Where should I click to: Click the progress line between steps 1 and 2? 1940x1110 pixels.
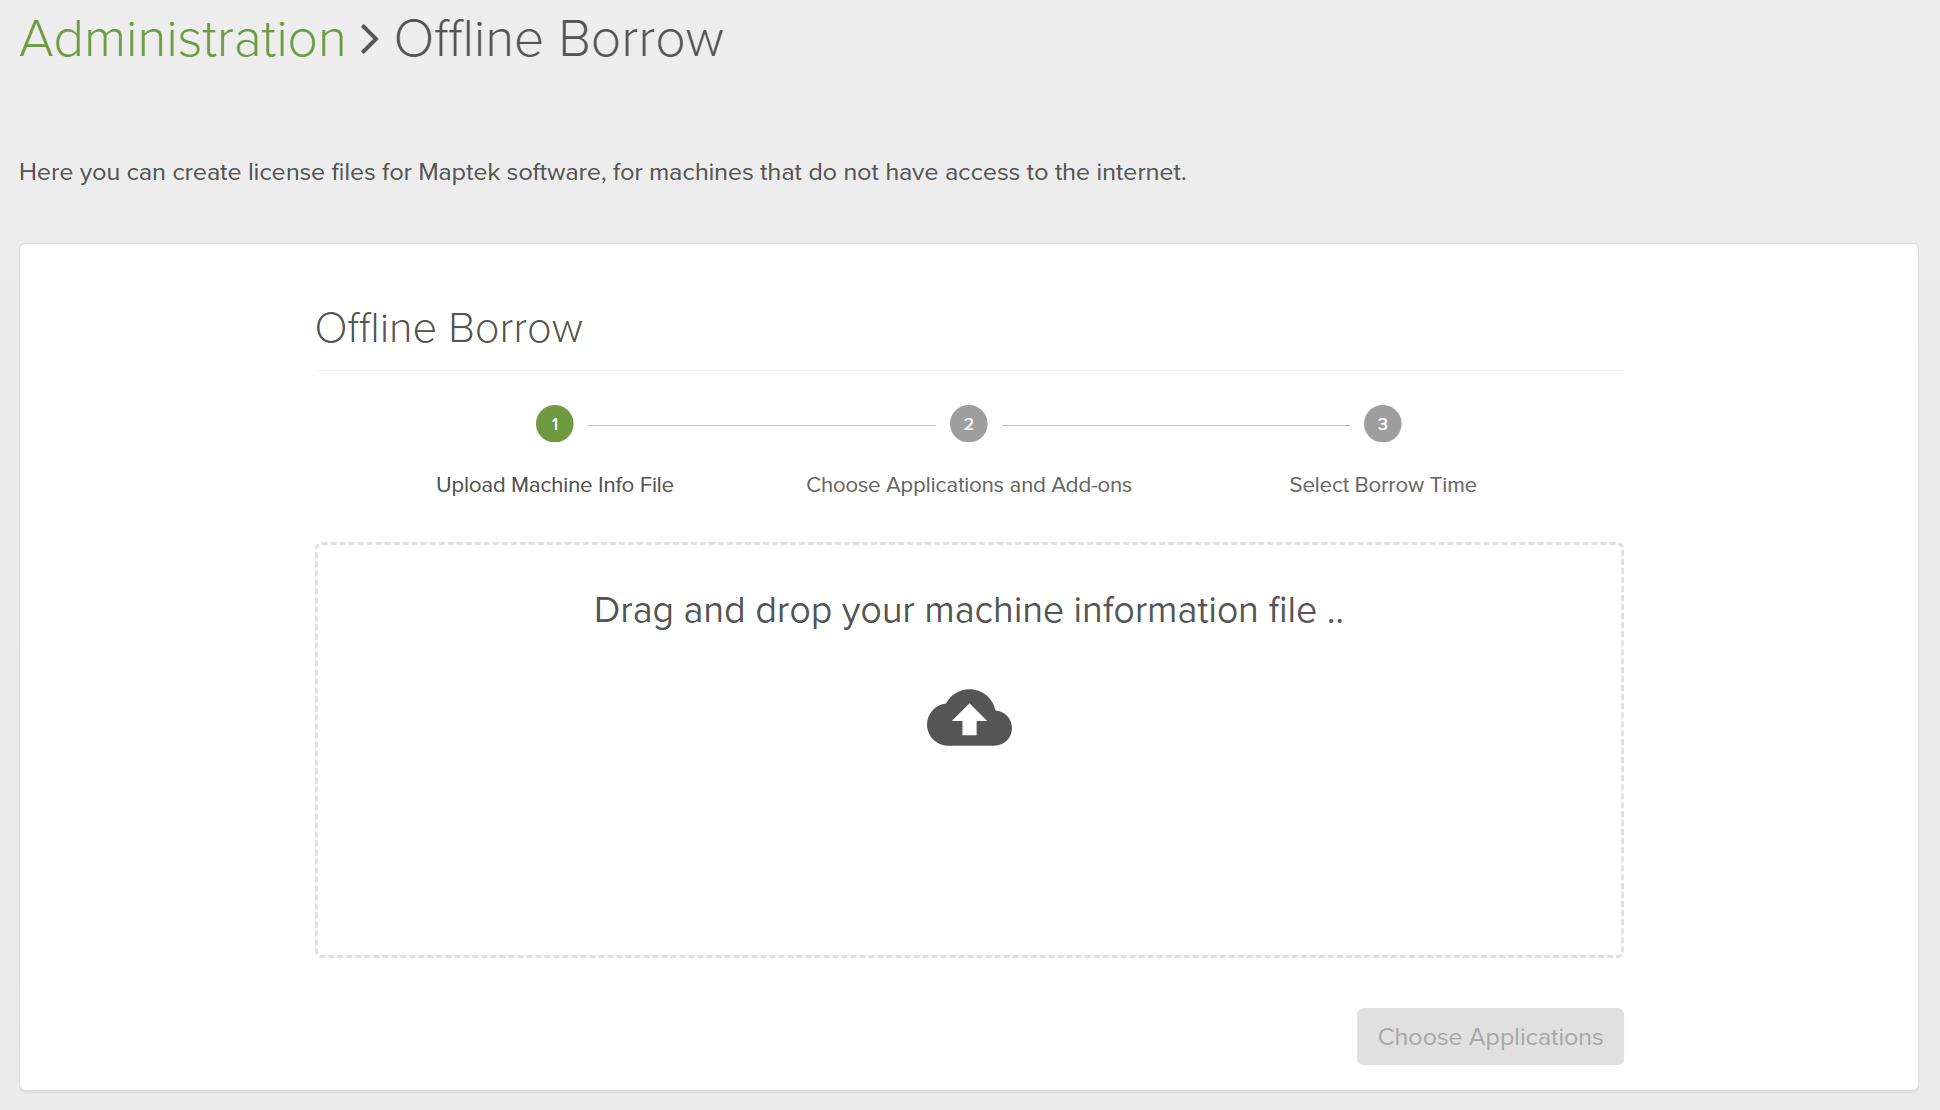pos(762,425)
